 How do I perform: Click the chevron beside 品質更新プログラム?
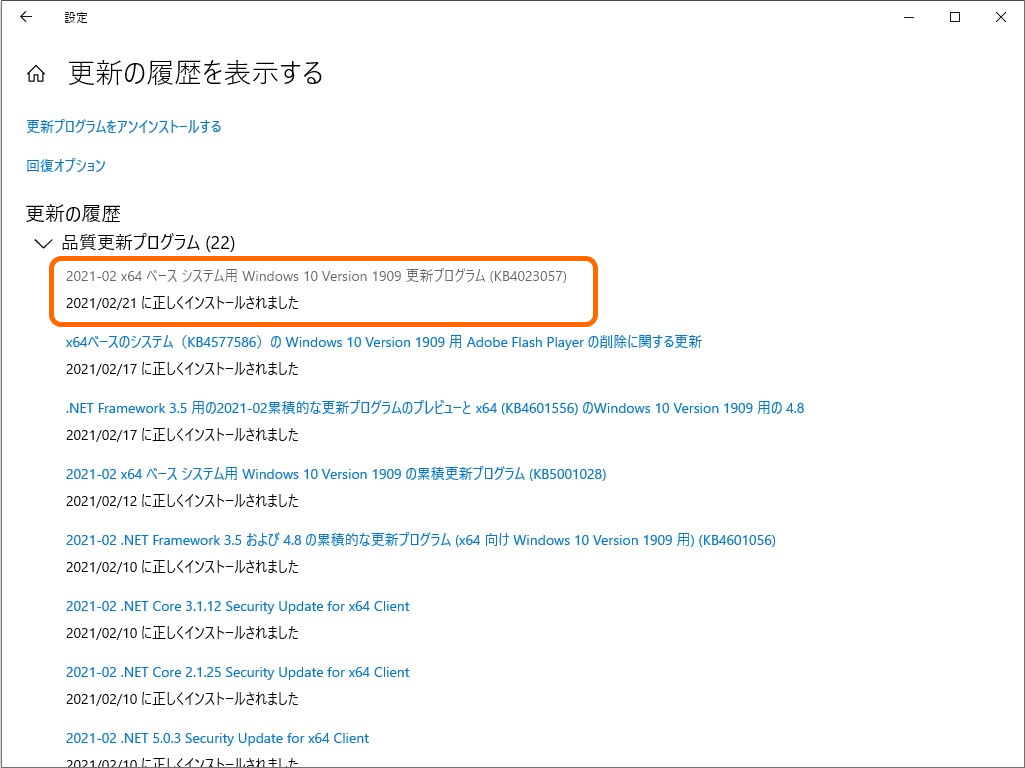[x=42, y=243]
